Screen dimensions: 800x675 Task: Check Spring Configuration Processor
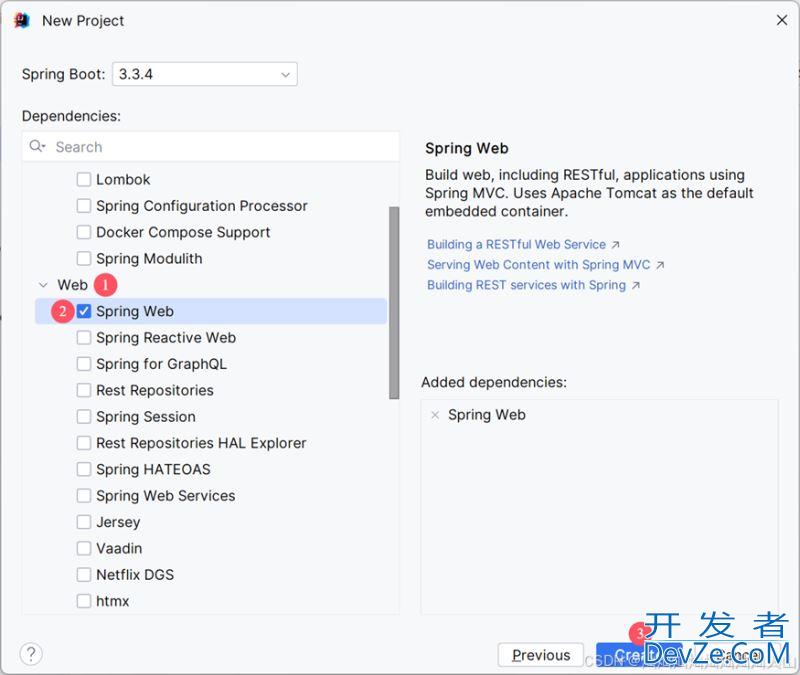pos(84,206)
